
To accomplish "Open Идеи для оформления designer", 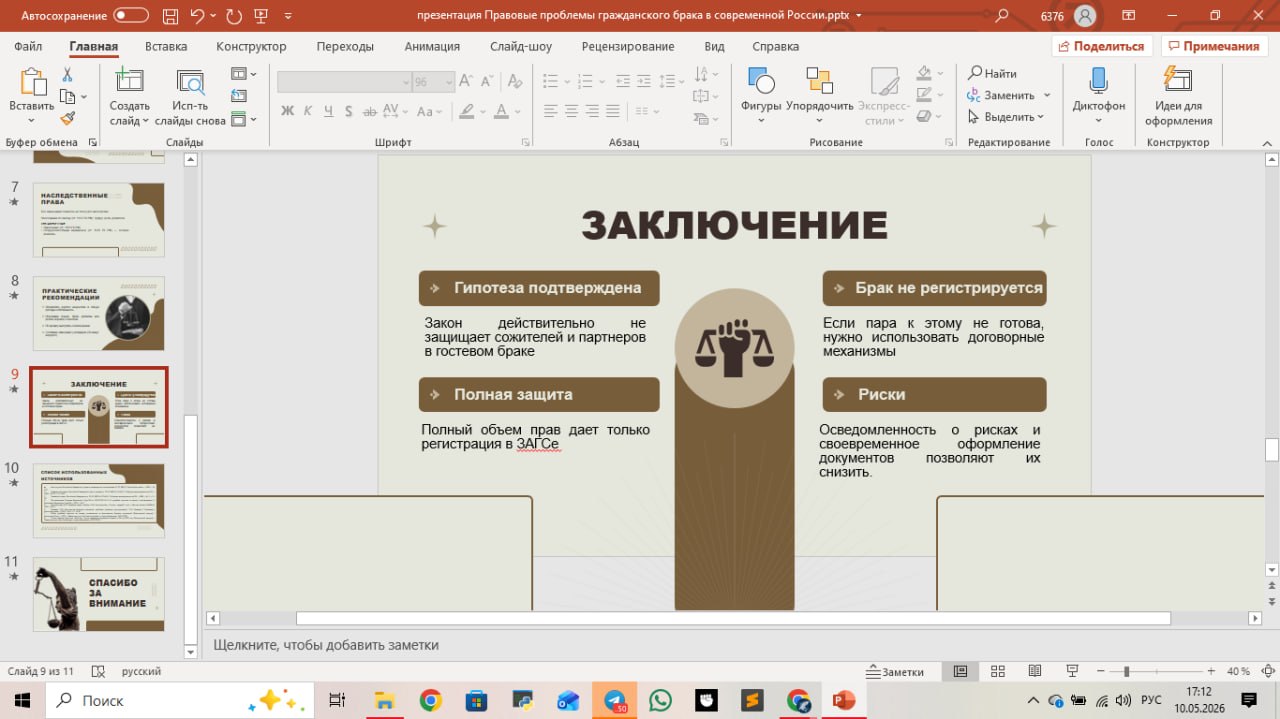I will coord(1178,97).
